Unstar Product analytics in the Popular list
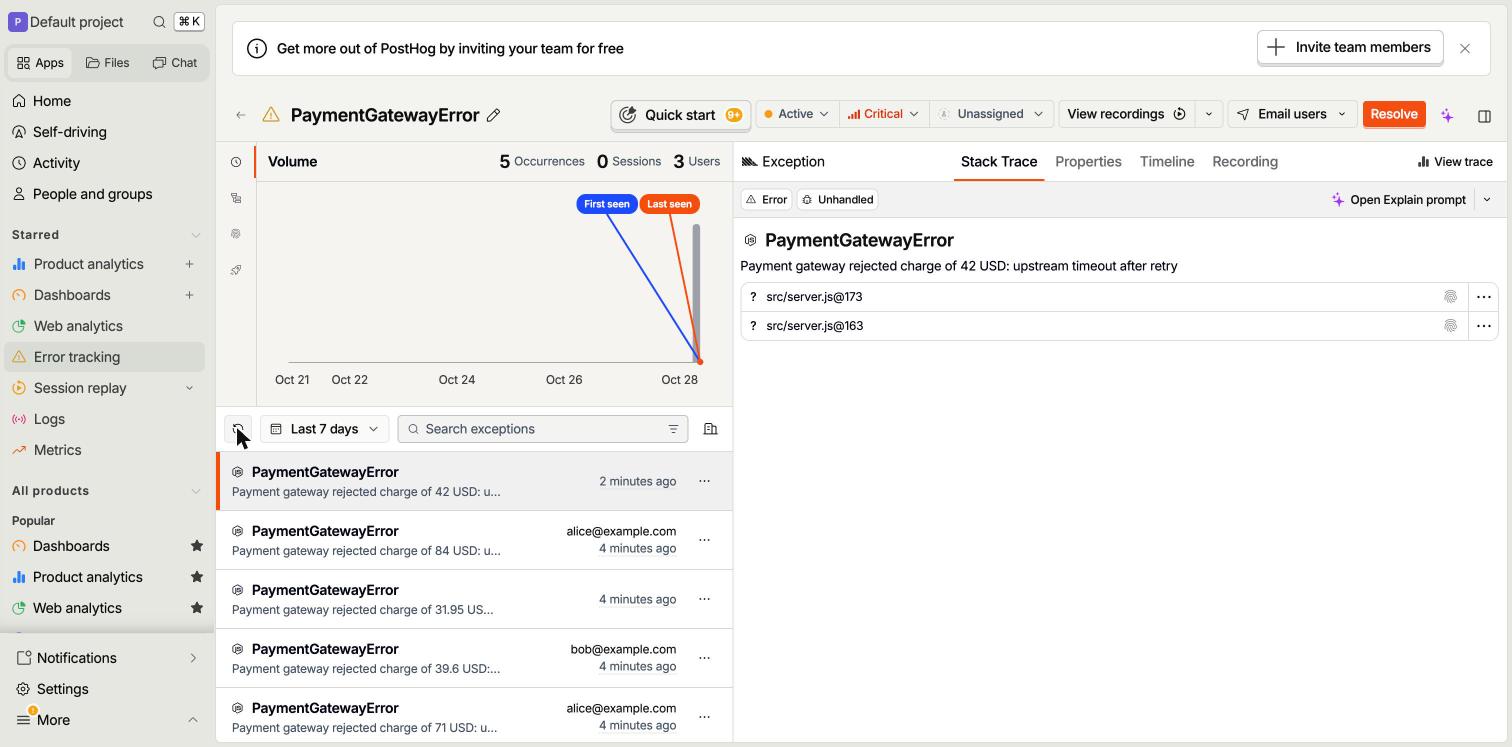The height and width of the screenshot is (747, 1512). click(197, 577)
